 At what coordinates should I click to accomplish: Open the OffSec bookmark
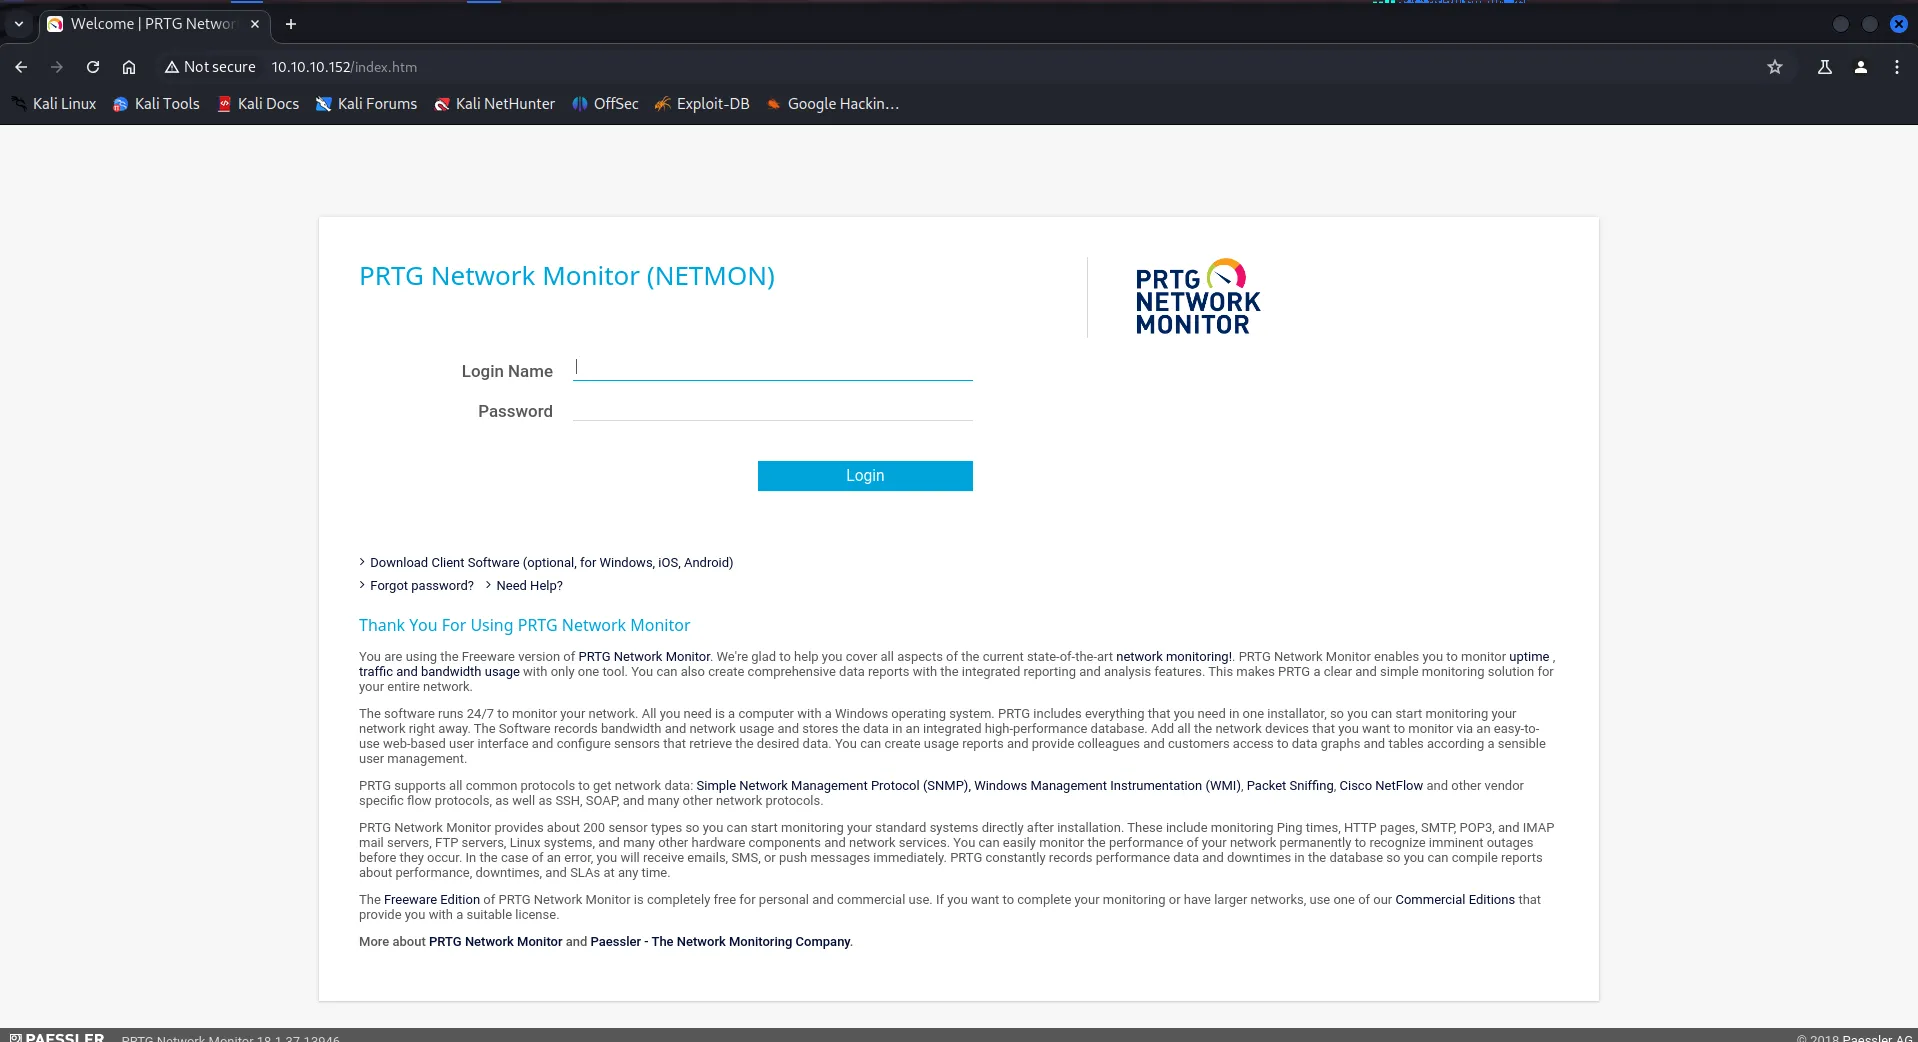pos(605,104)
